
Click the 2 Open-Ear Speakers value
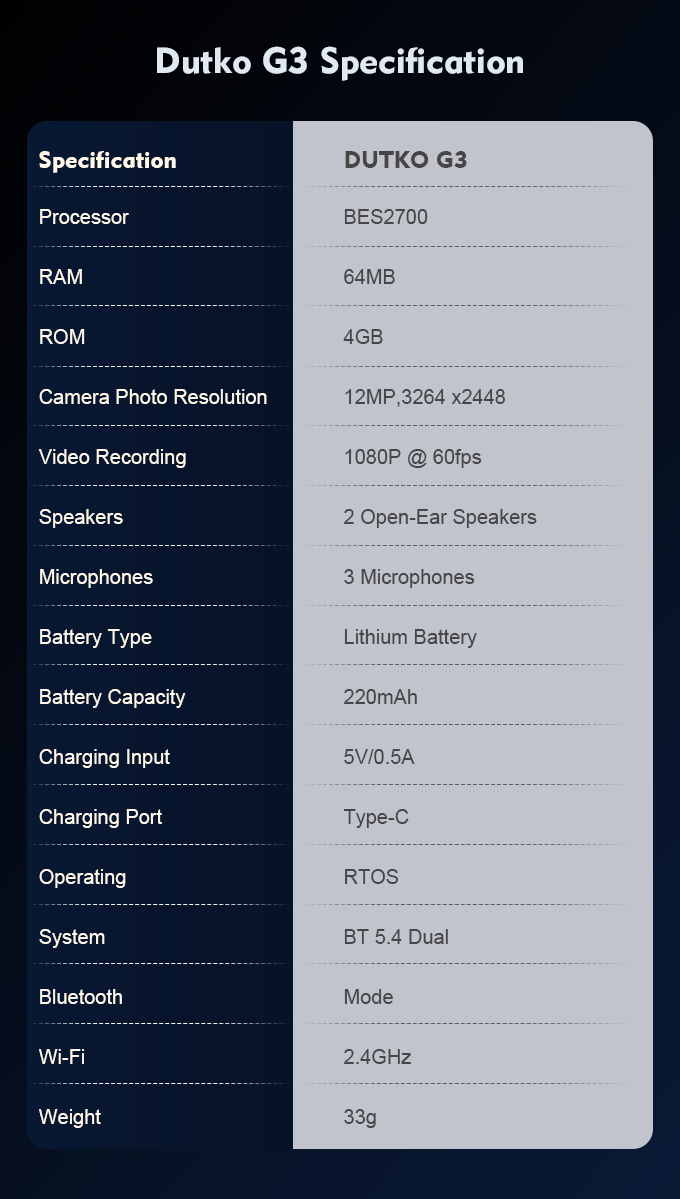[440, 517]
